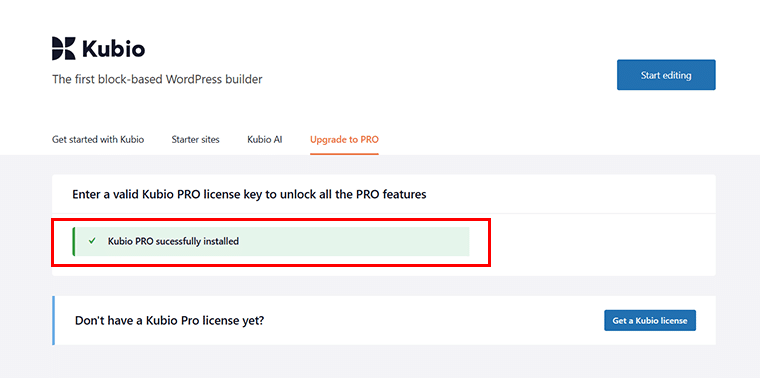Click the green checkmark in the success notice

click(92, 241)
